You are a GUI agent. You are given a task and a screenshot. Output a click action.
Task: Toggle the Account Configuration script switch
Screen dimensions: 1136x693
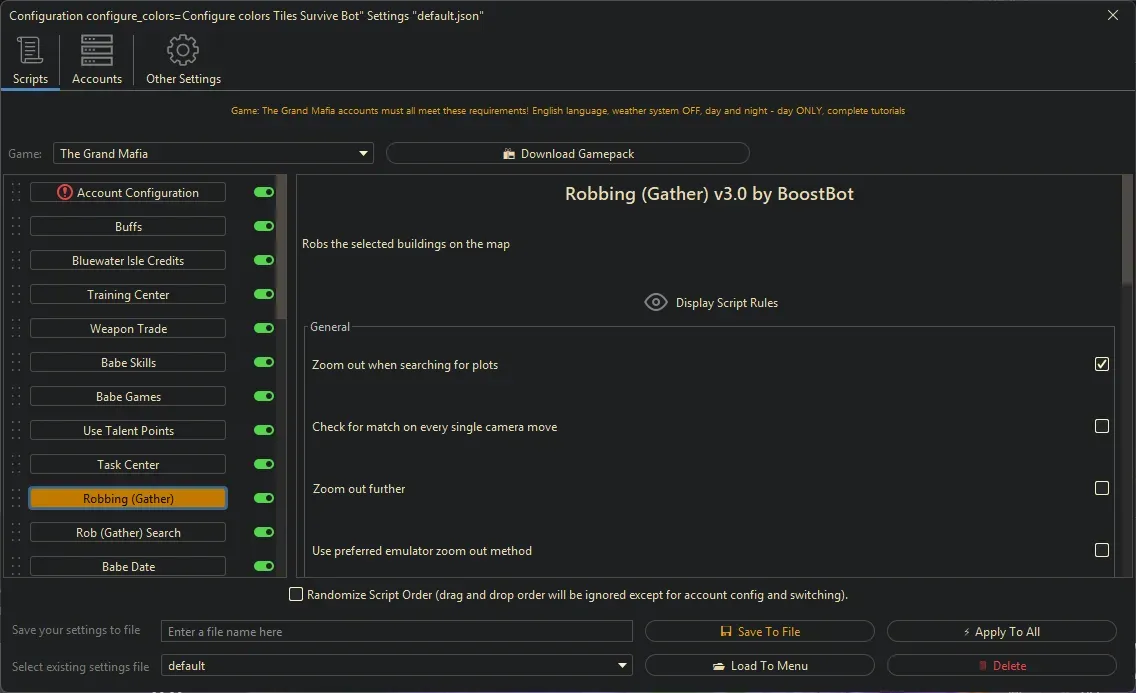[264, 192]
